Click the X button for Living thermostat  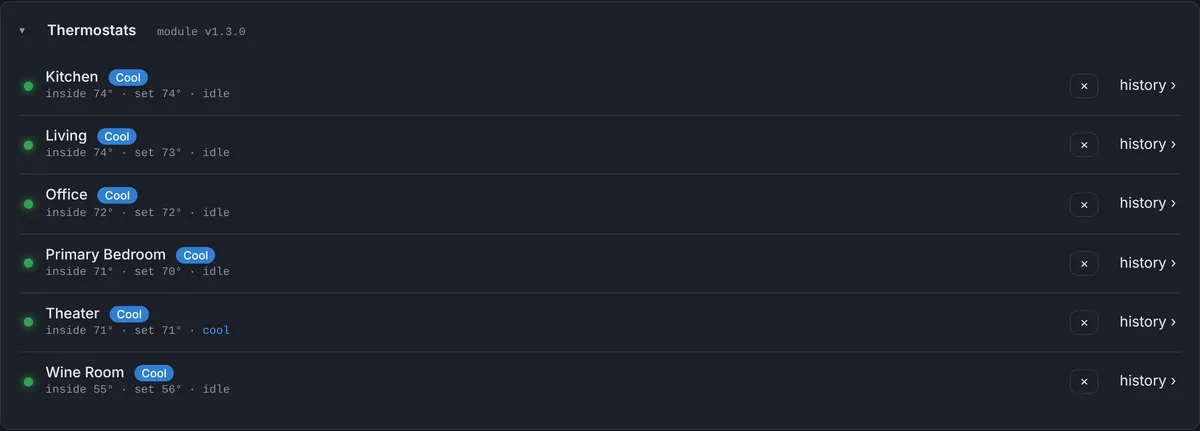tap(1084, 145)
